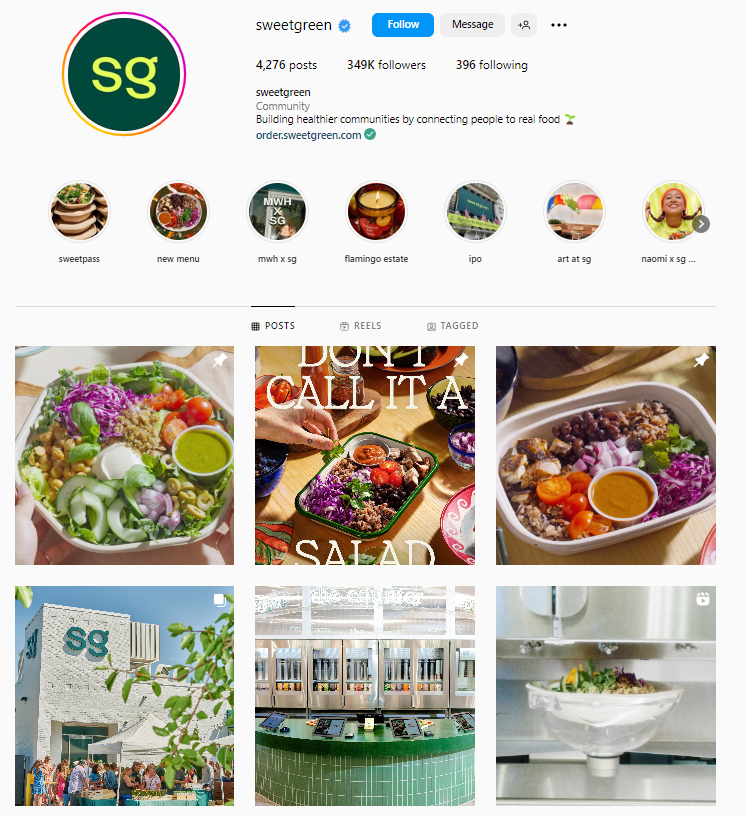View the 349K followers list
This screenshot has width=745, height=816.
(x=387, y=65)
